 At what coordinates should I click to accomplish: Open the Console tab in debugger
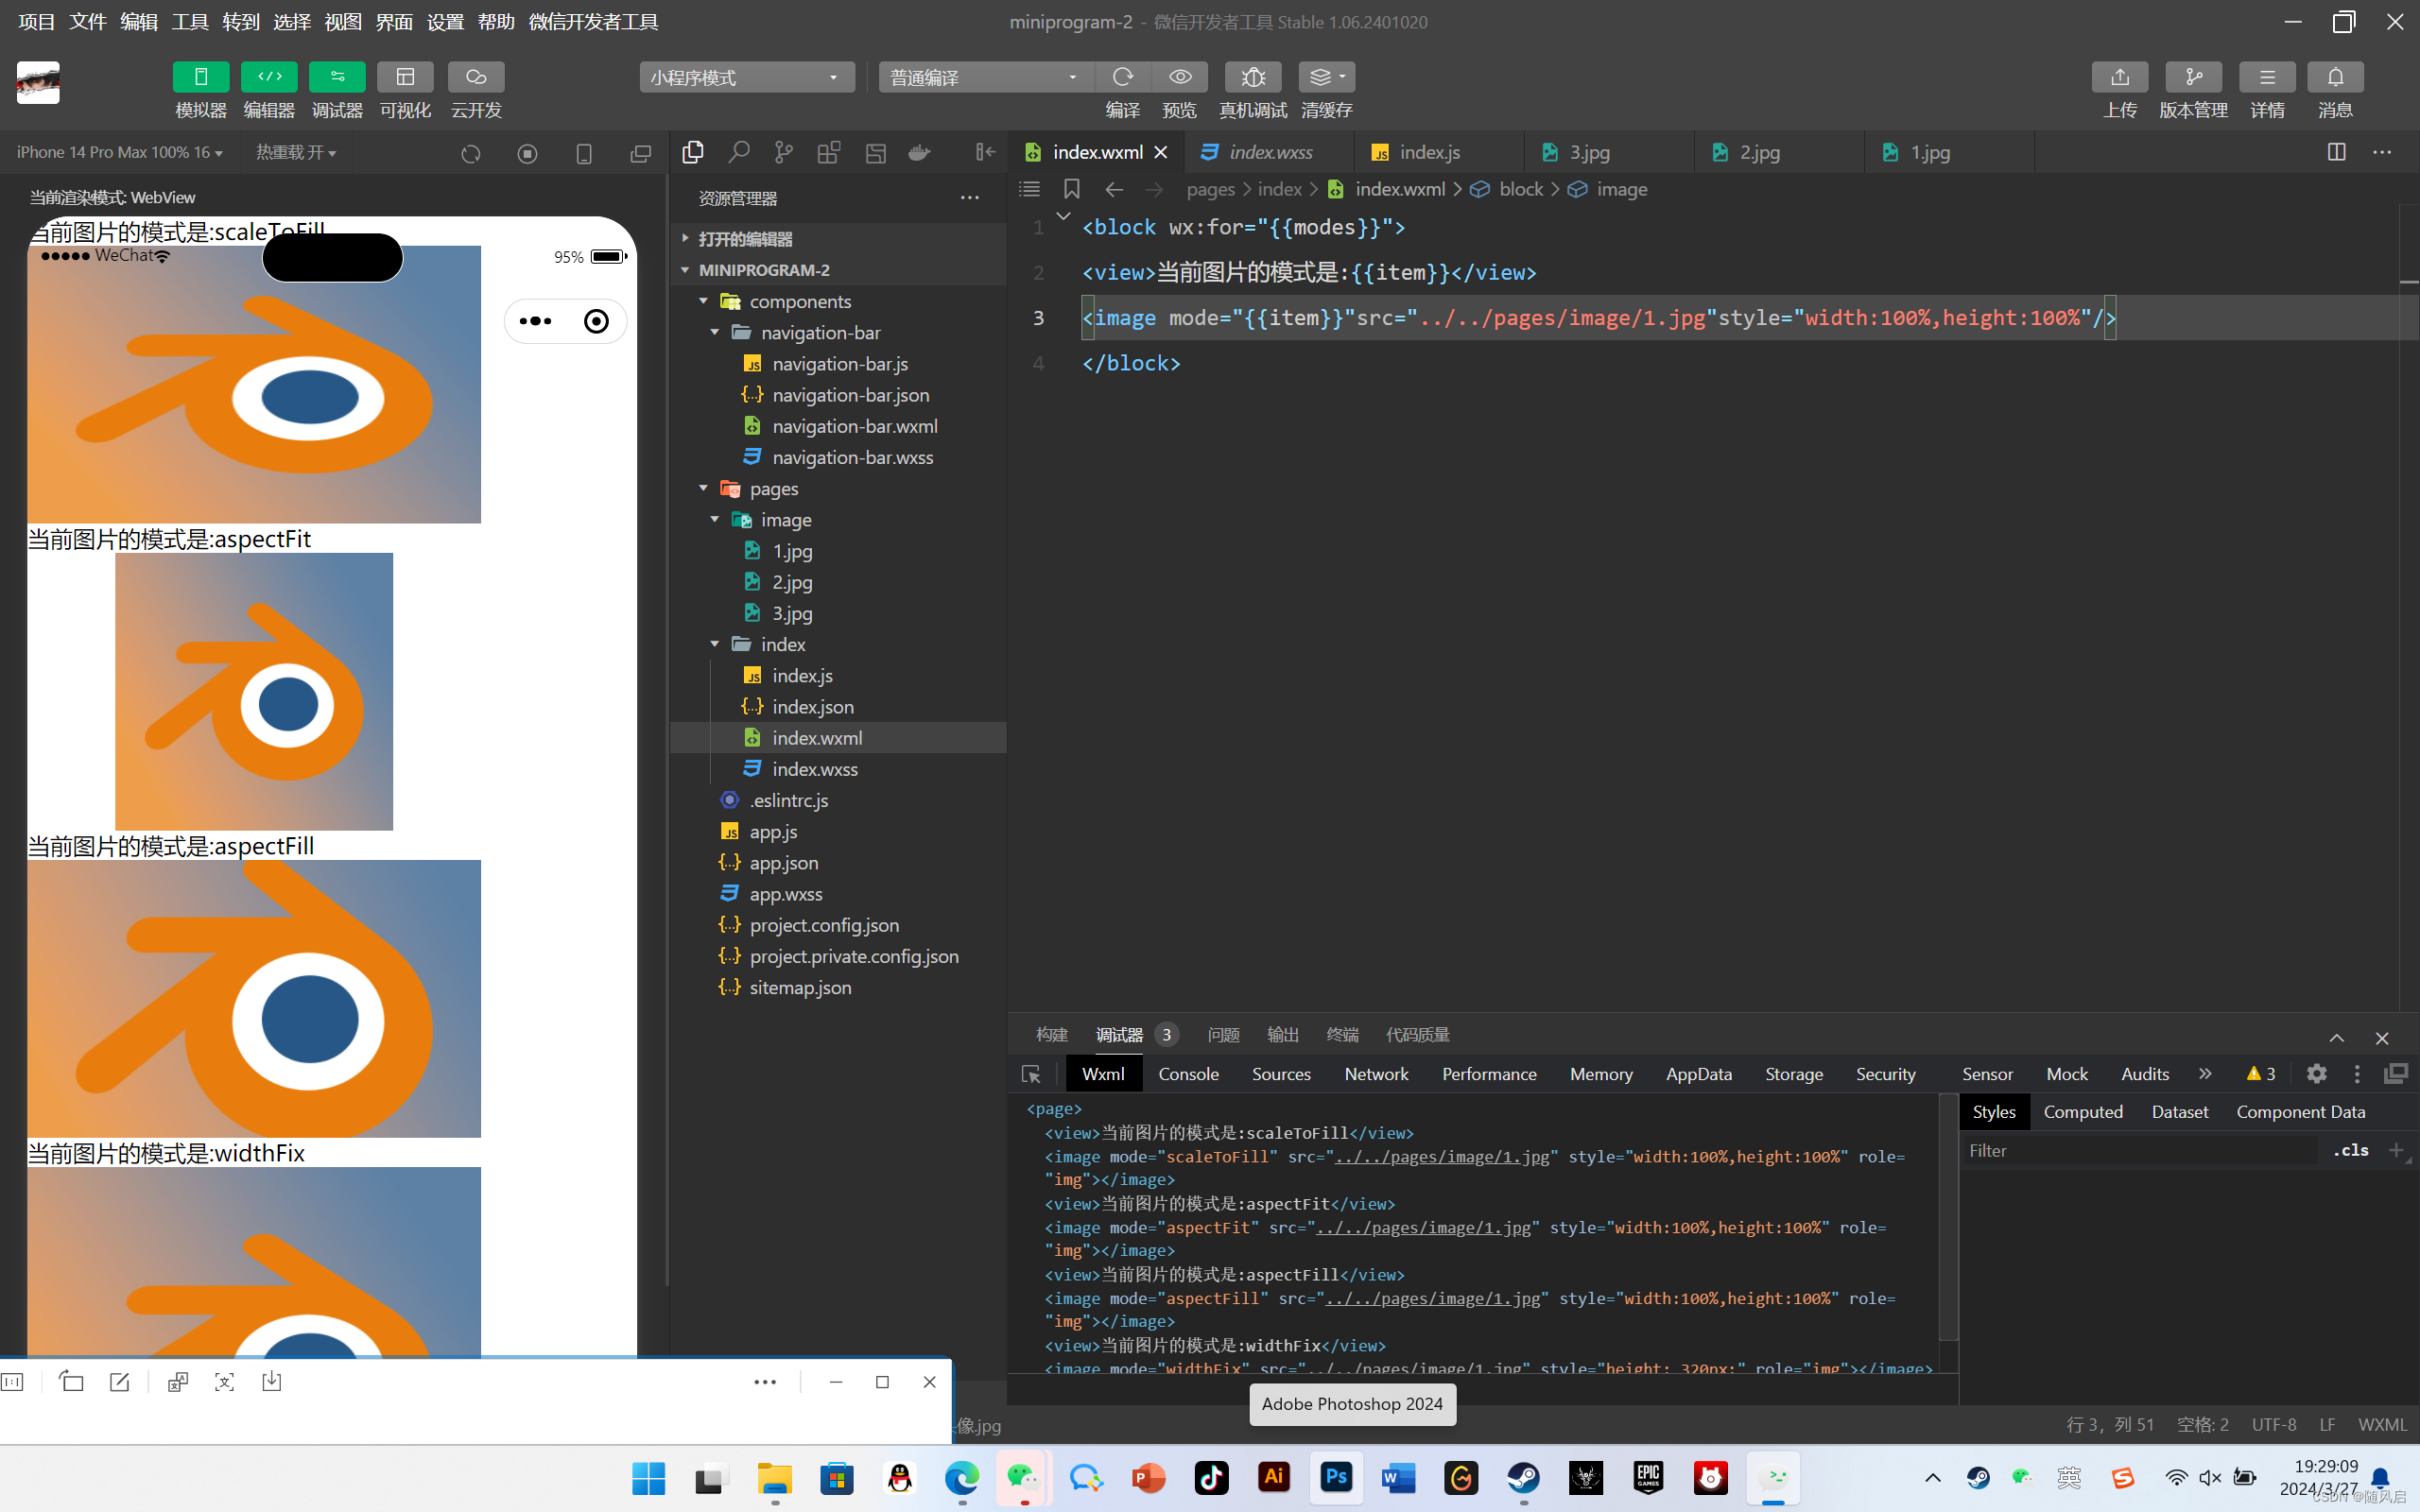[x=1188, y=1074]
